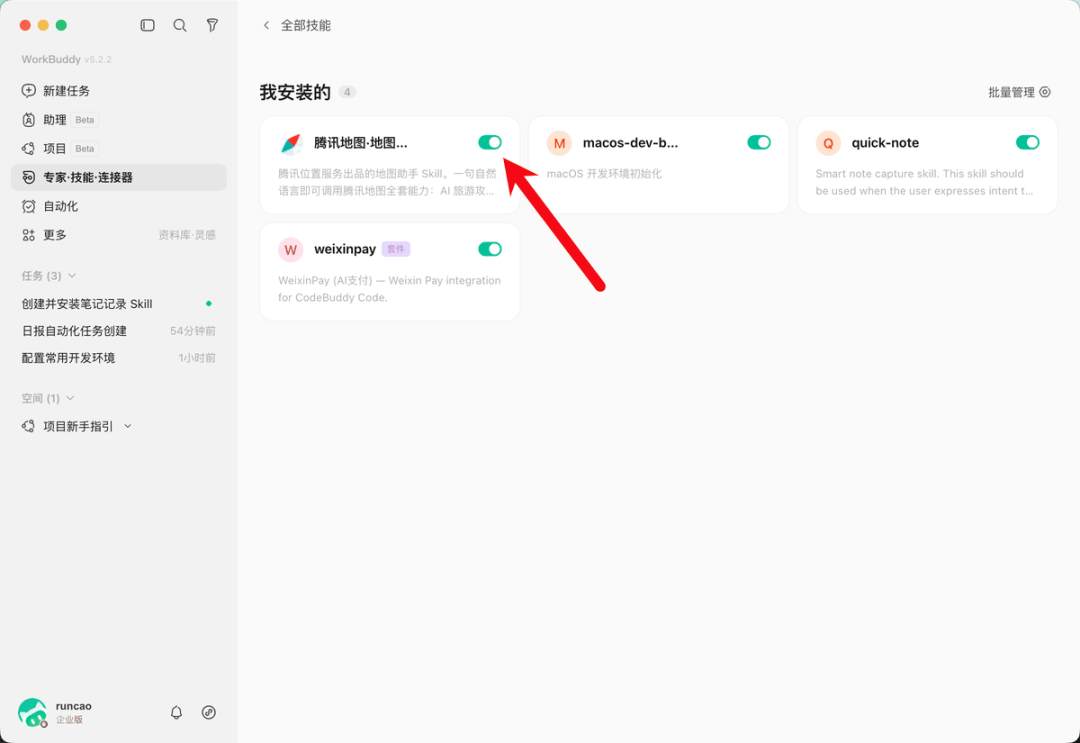Click the quick-note skill title
Viewport: 1080px width, 743px height.
(x=885, y=143)
